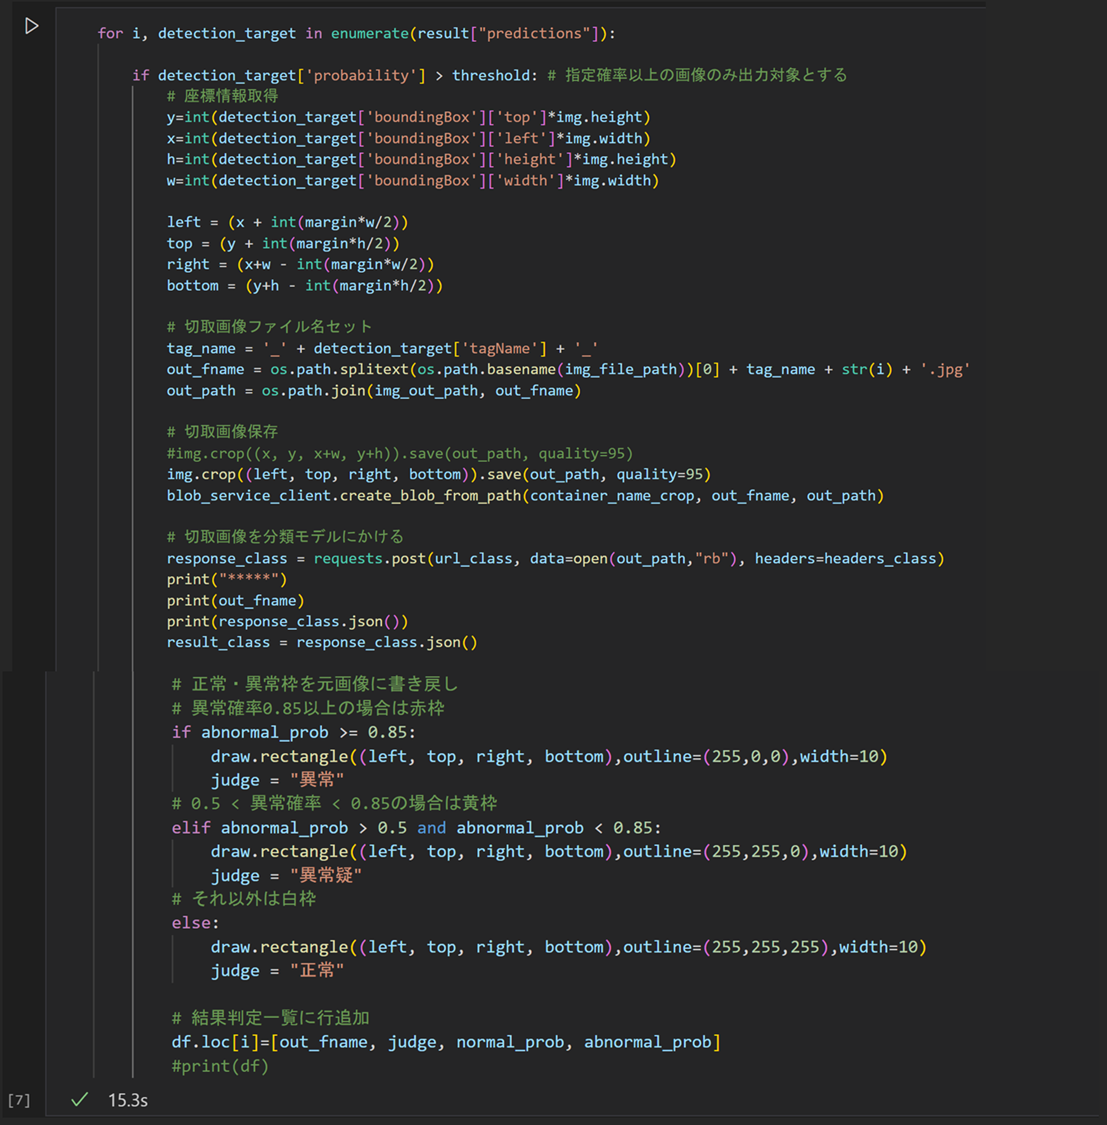Viewport: 1107px width, 1125px height.
Task: Click the green success checkmark icon
Action: pos(79,1099)
